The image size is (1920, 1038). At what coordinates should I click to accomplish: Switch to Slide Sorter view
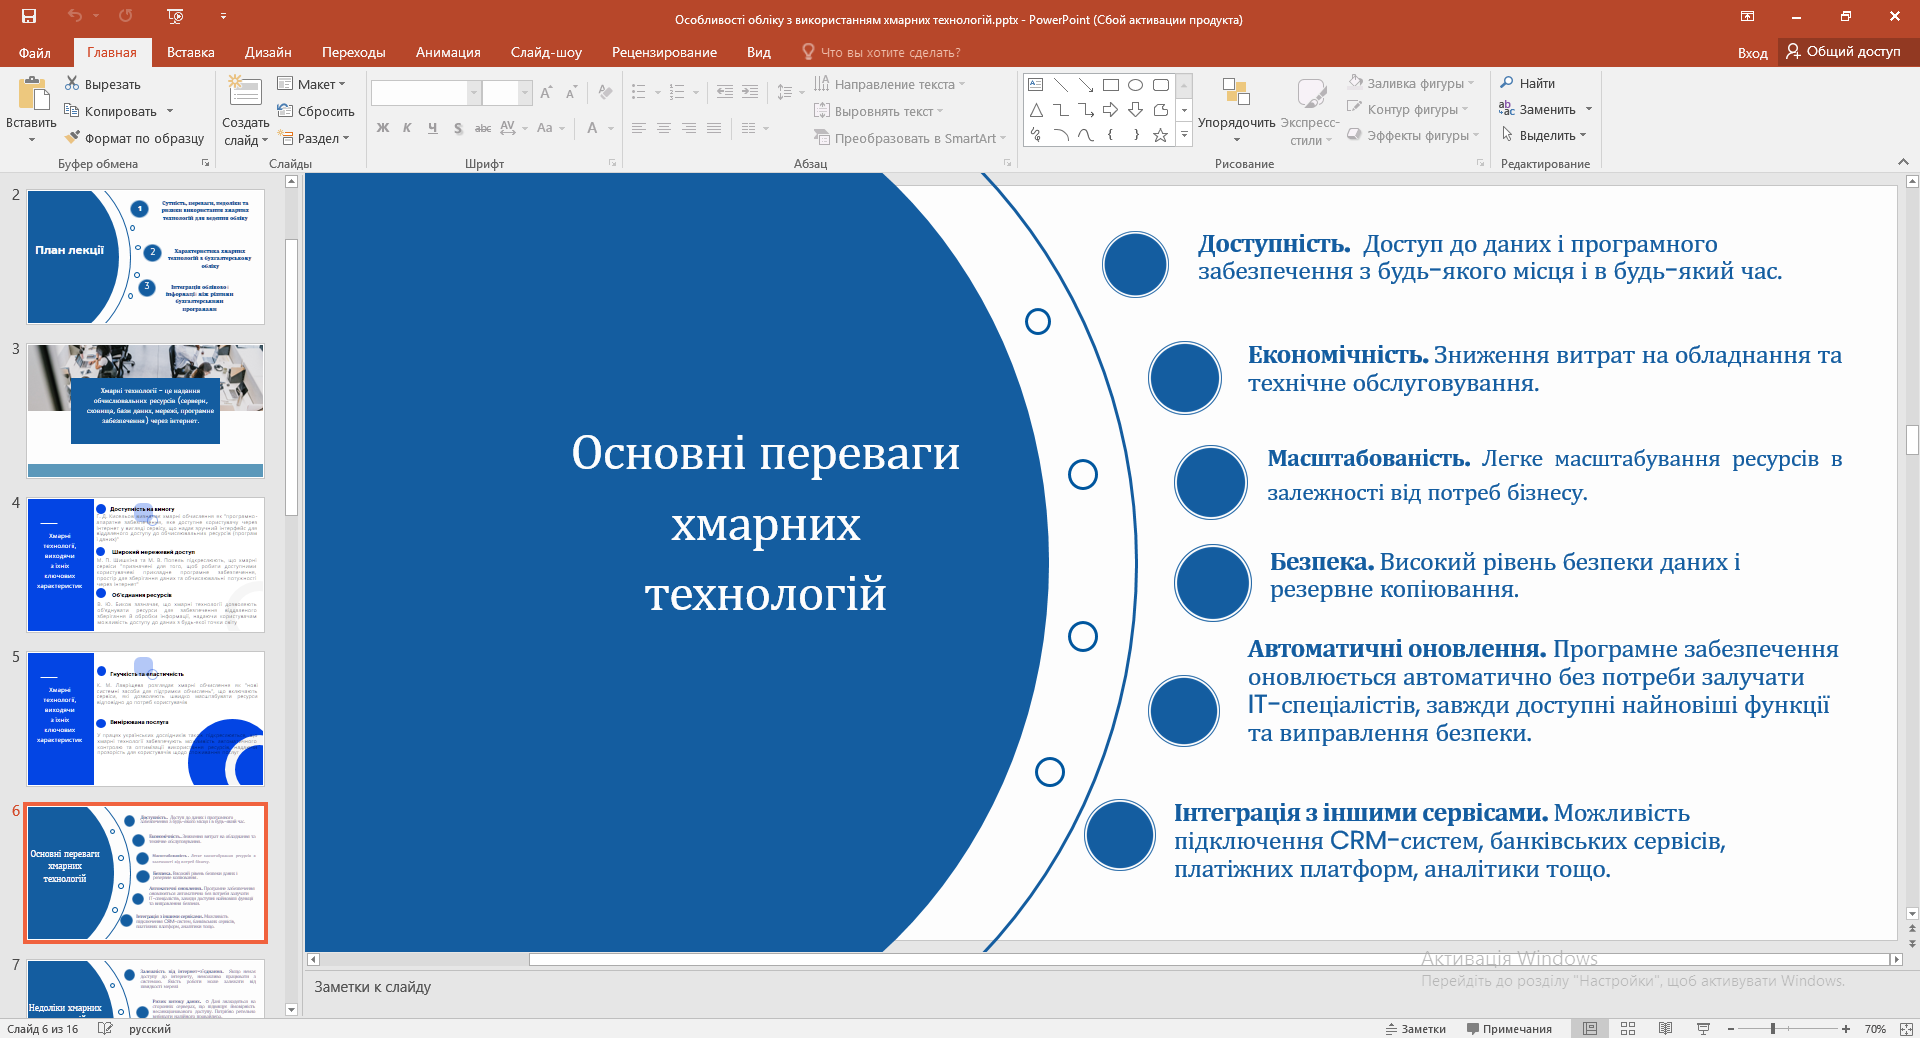click(1628, 1028)
